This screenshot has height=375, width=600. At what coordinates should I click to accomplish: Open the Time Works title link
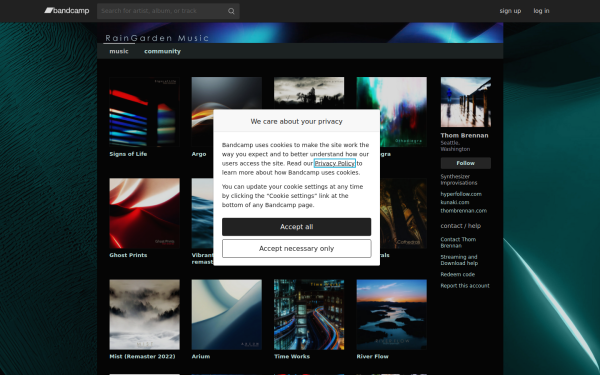292,356
